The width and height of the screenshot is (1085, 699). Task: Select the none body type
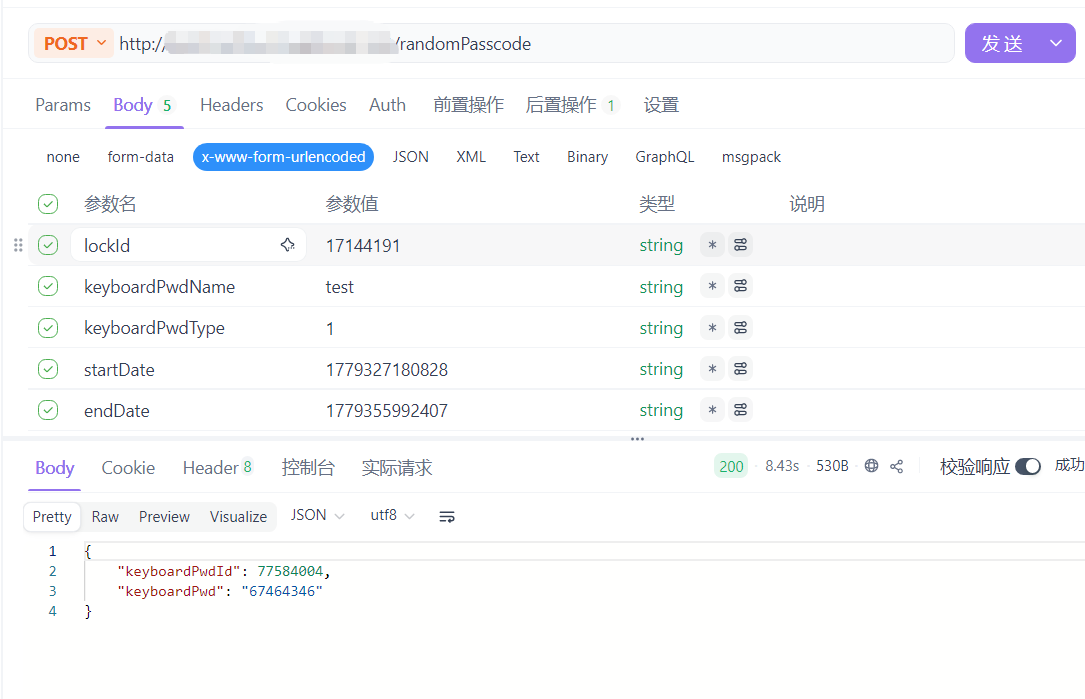point(63,157)
